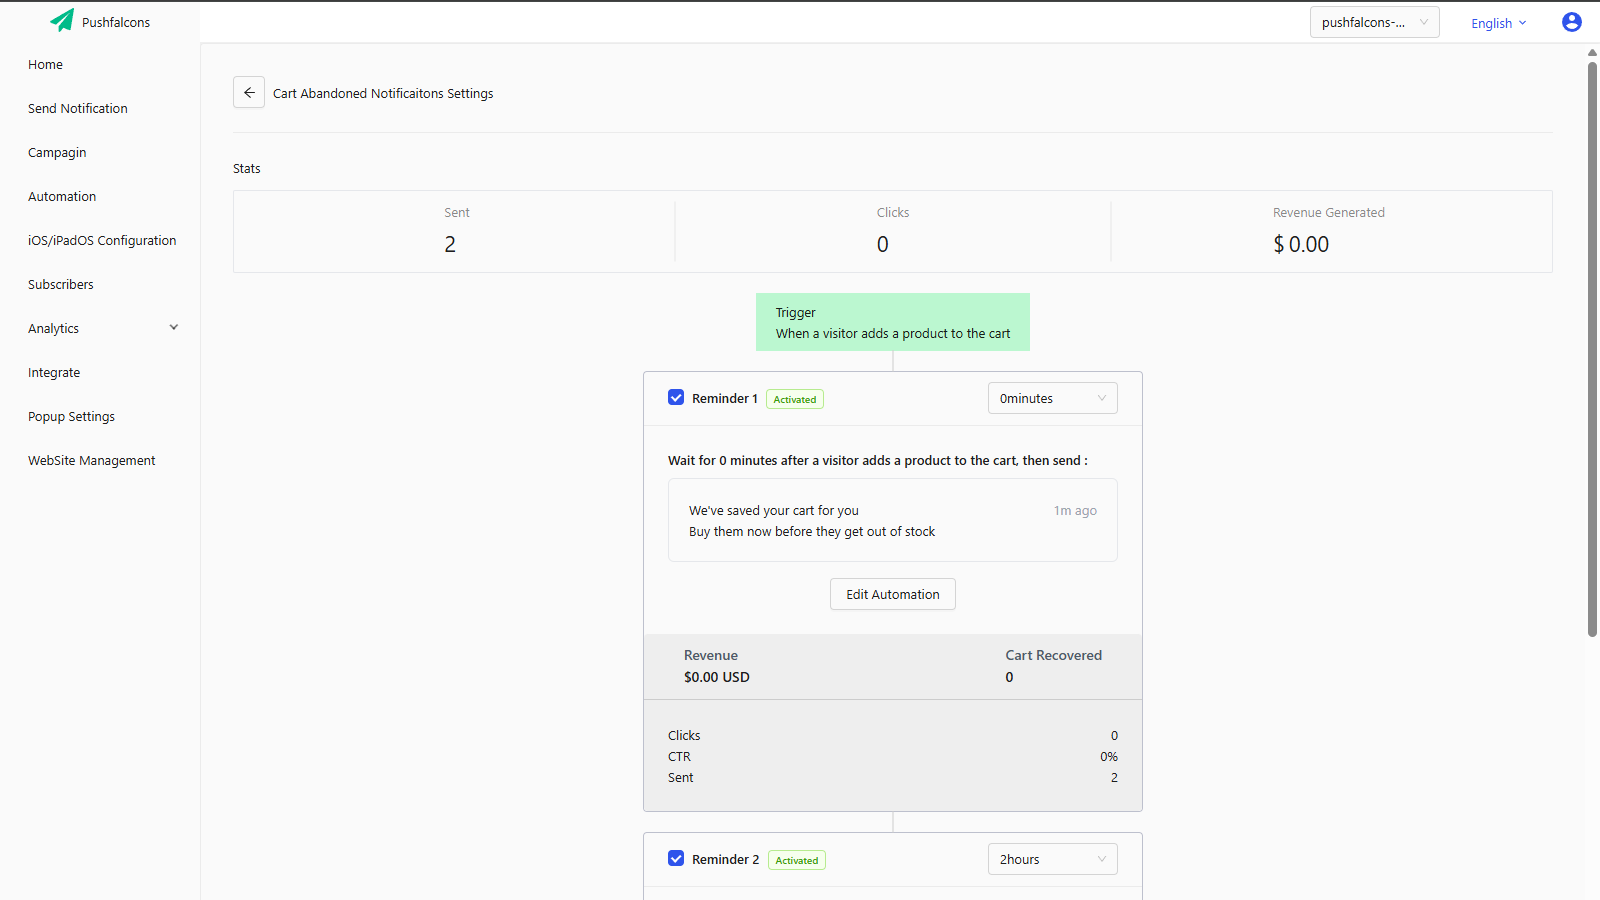Select Campagin in the sidebar menu
1600x900 pixels.
tap(57, 152)
